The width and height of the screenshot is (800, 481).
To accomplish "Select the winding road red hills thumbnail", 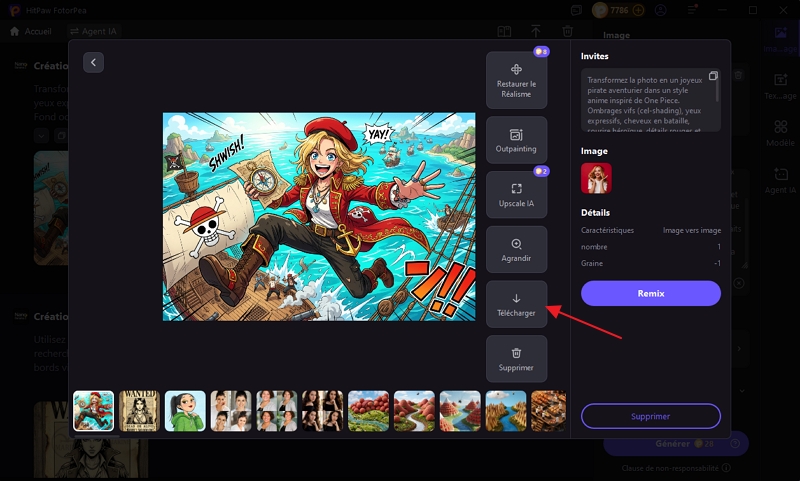I will pyautogui.click(x=414, y=411).
